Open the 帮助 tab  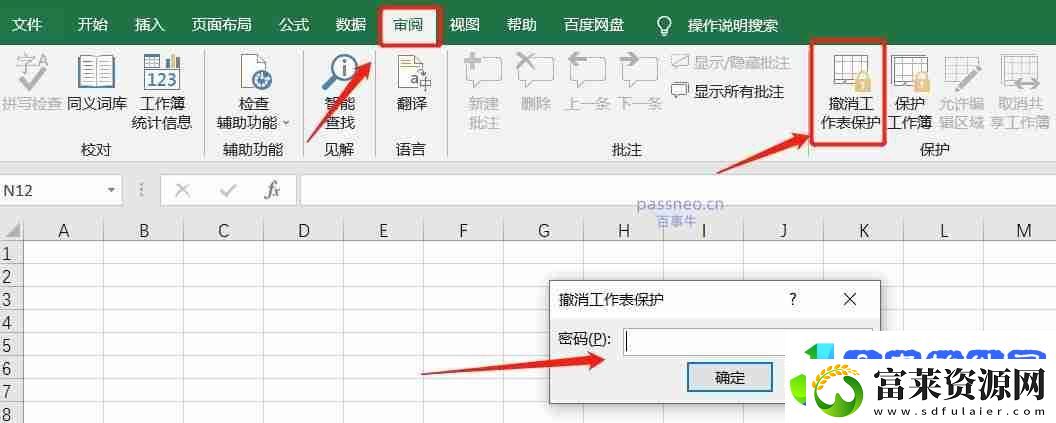(x=522, y=25)
